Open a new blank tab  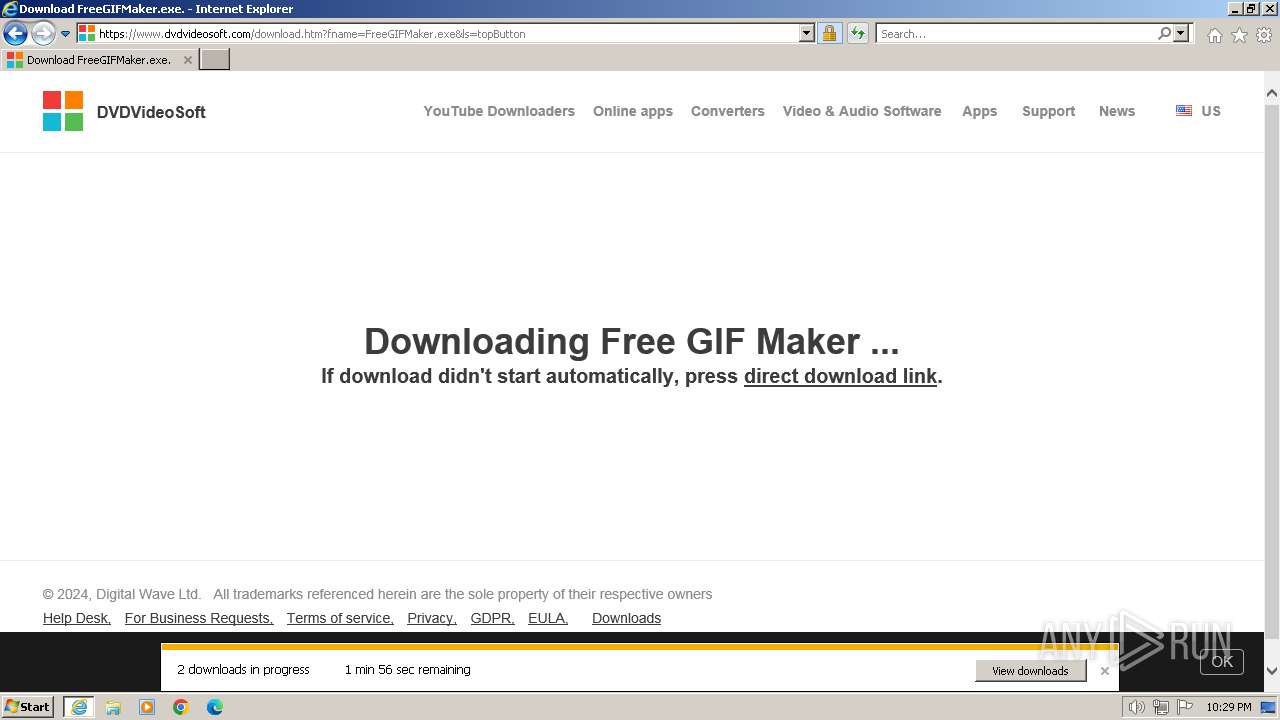tap(215, 59)
